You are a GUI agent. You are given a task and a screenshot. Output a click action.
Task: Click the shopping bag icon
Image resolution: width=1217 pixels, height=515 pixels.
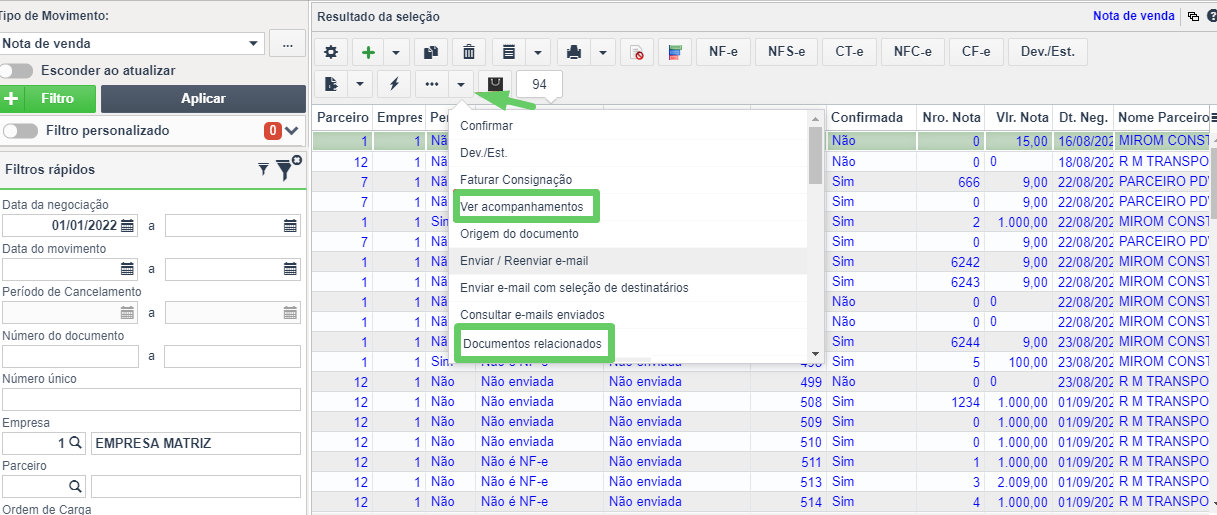tap(494, 84)
